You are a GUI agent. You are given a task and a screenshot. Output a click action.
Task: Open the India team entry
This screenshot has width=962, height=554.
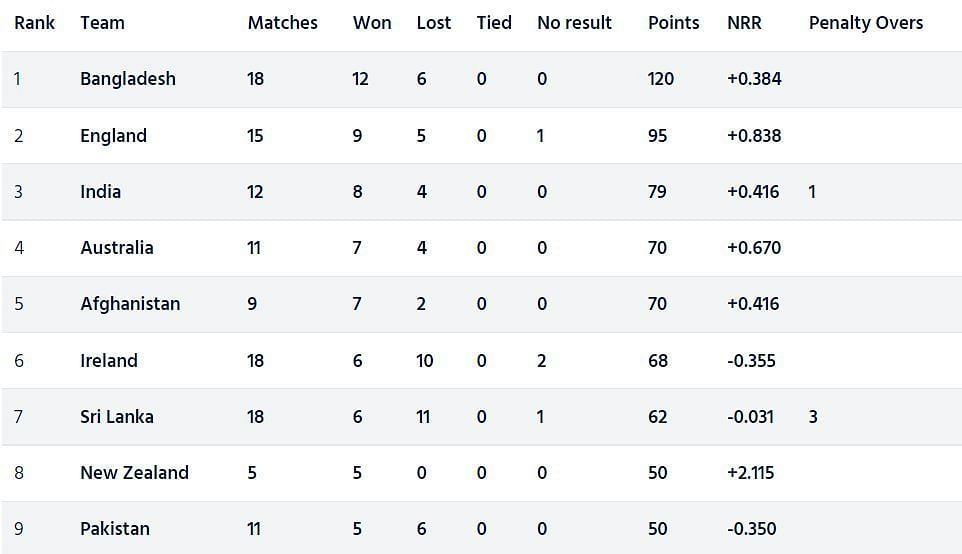pyautogui.click(x=101, y=191)
